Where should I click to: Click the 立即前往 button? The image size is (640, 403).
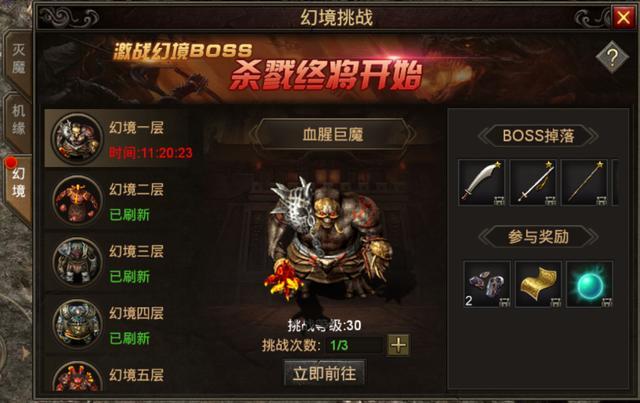(324, 373)
